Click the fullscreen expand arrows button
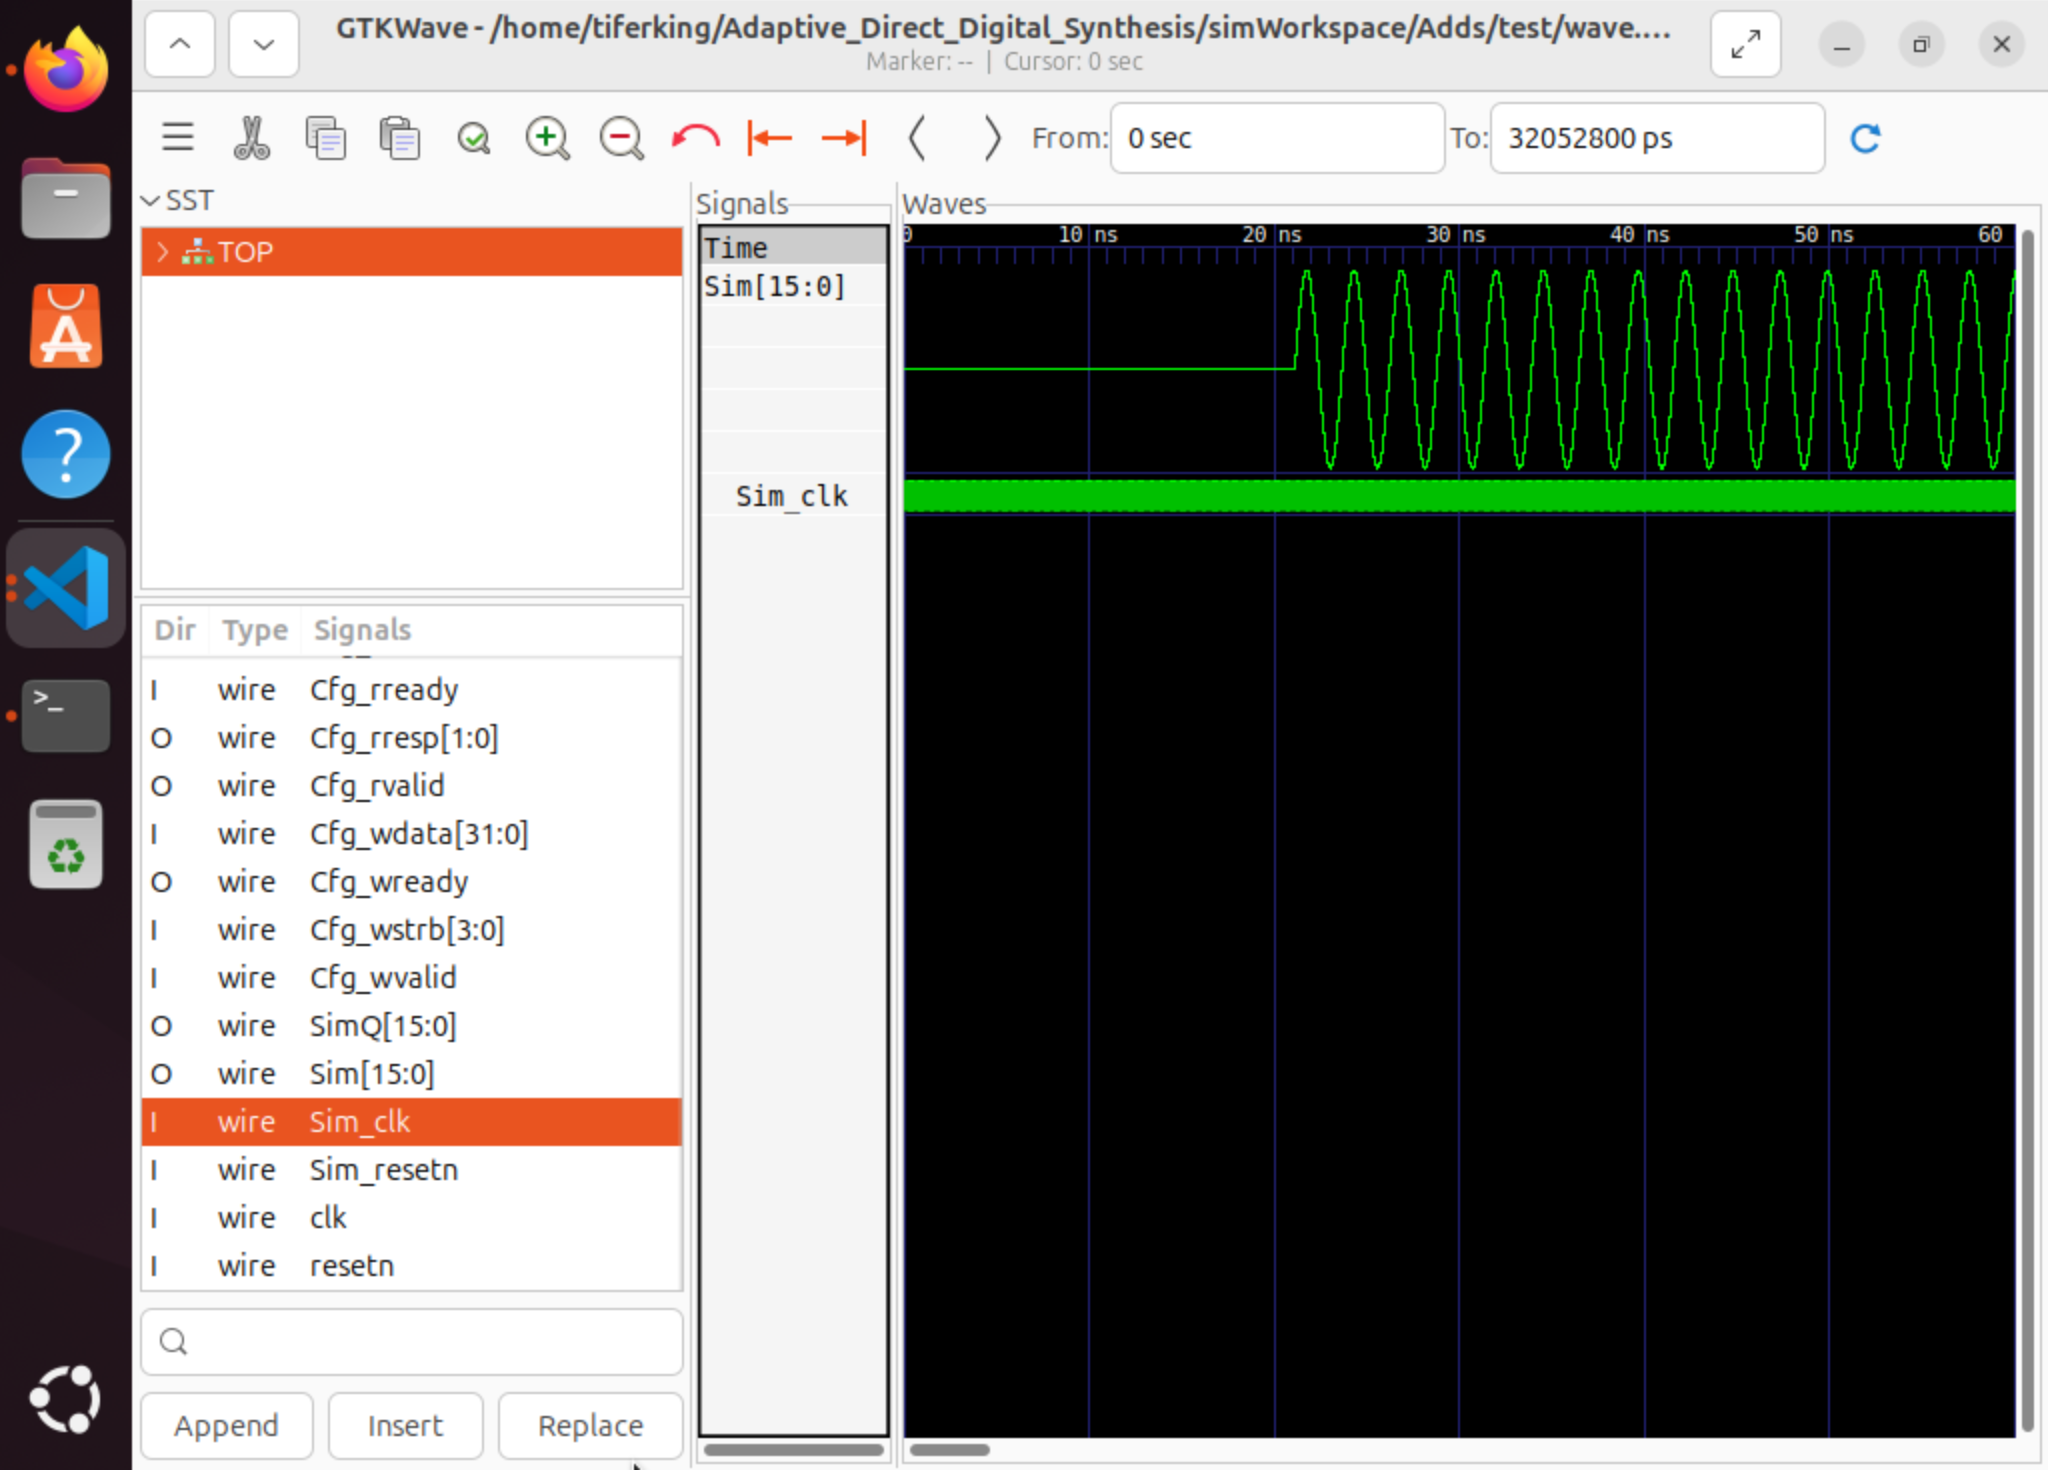The image size is (2048, 1470). pyautogui.click(x=1746, y=44)
